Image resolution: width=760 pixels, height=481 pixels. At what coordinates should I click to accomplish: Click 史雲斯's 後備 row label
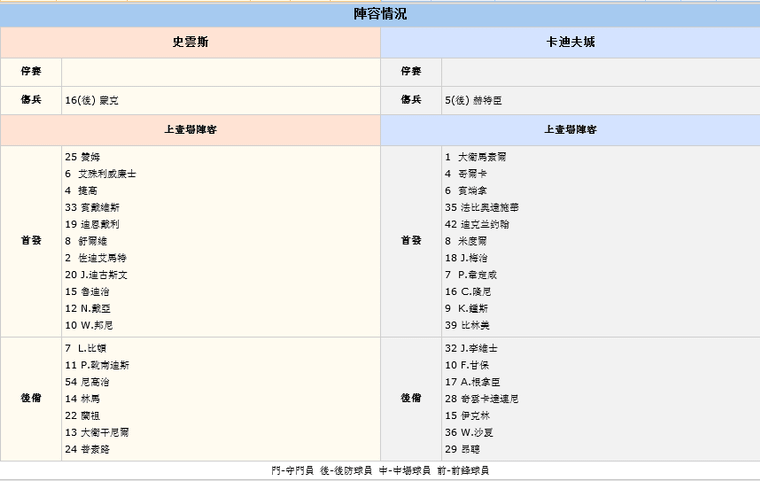(31, 398)
